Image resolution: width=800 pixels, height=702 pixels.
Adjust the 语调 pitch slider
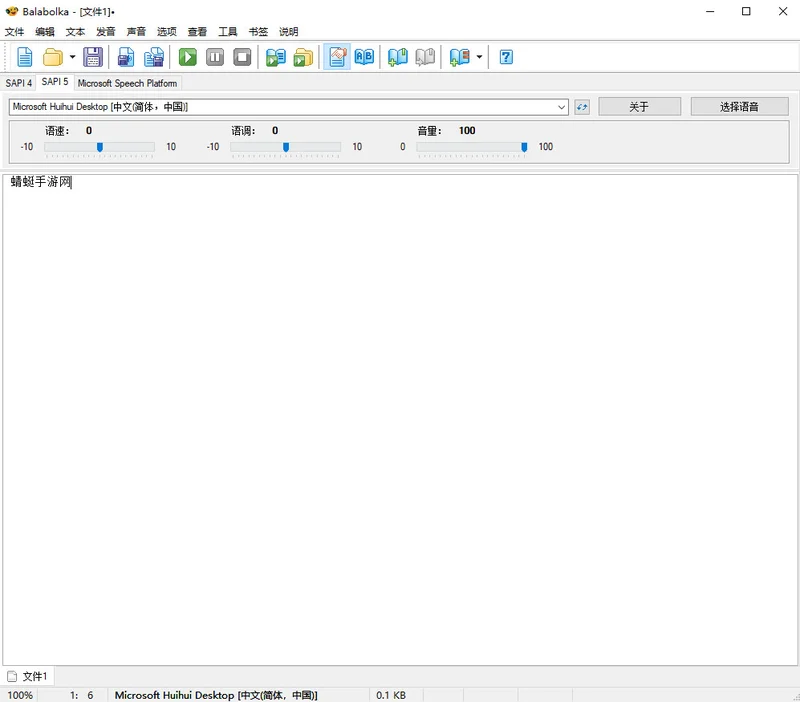[x=286, y=147]
